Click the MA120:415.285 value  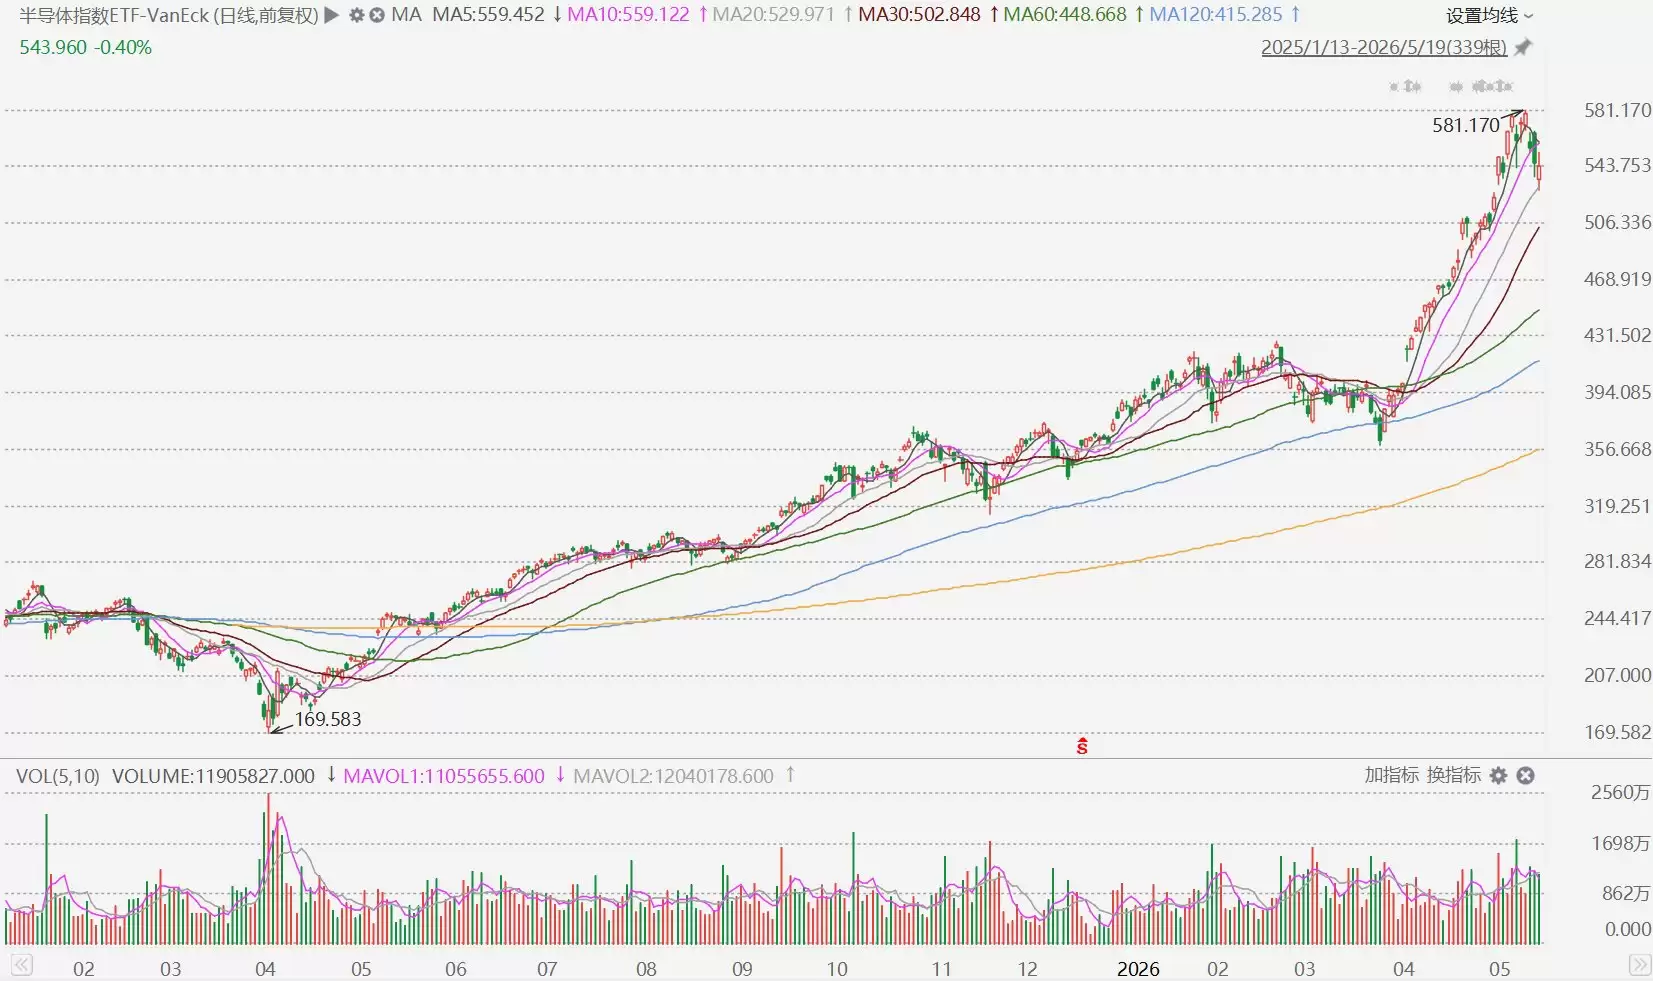(1216, 15)
